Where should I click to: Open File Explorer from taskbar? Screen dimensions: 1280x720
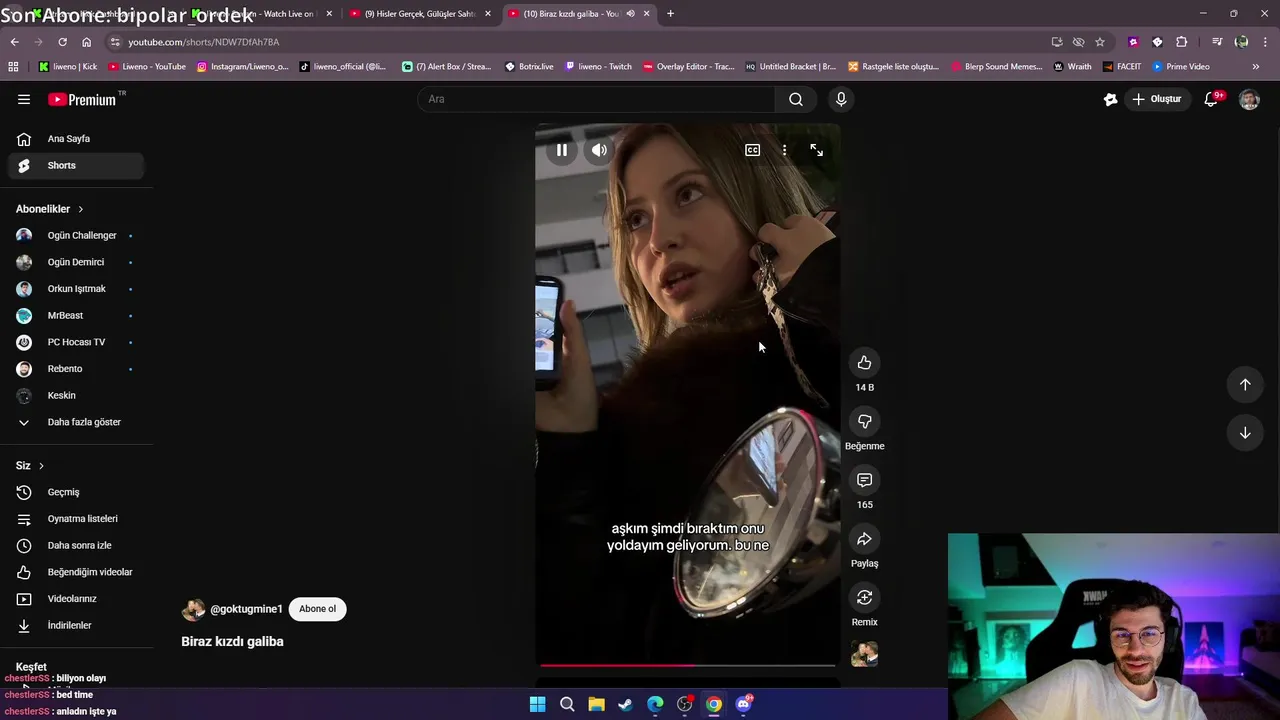click(x=596, y=704)
